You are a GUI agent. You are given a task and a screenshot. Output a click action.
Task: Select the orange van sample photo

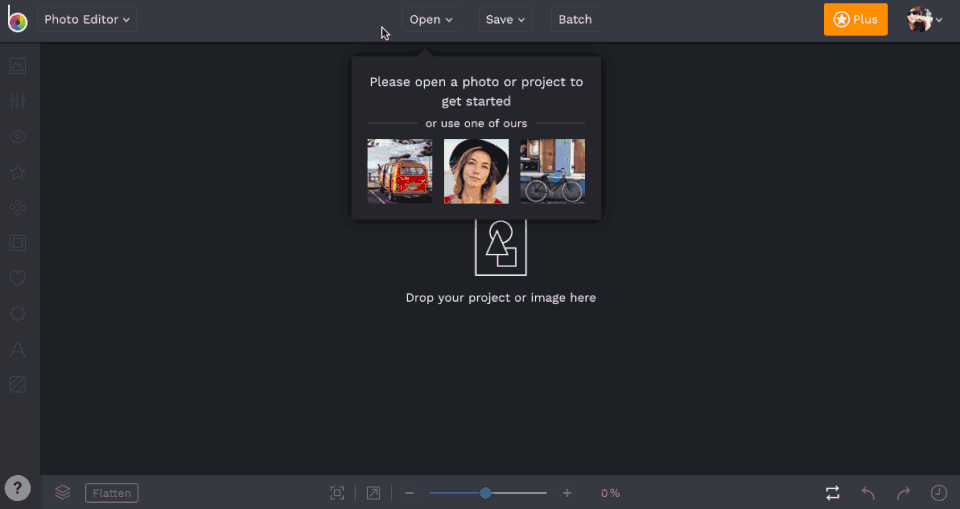(x=400, y=171)
